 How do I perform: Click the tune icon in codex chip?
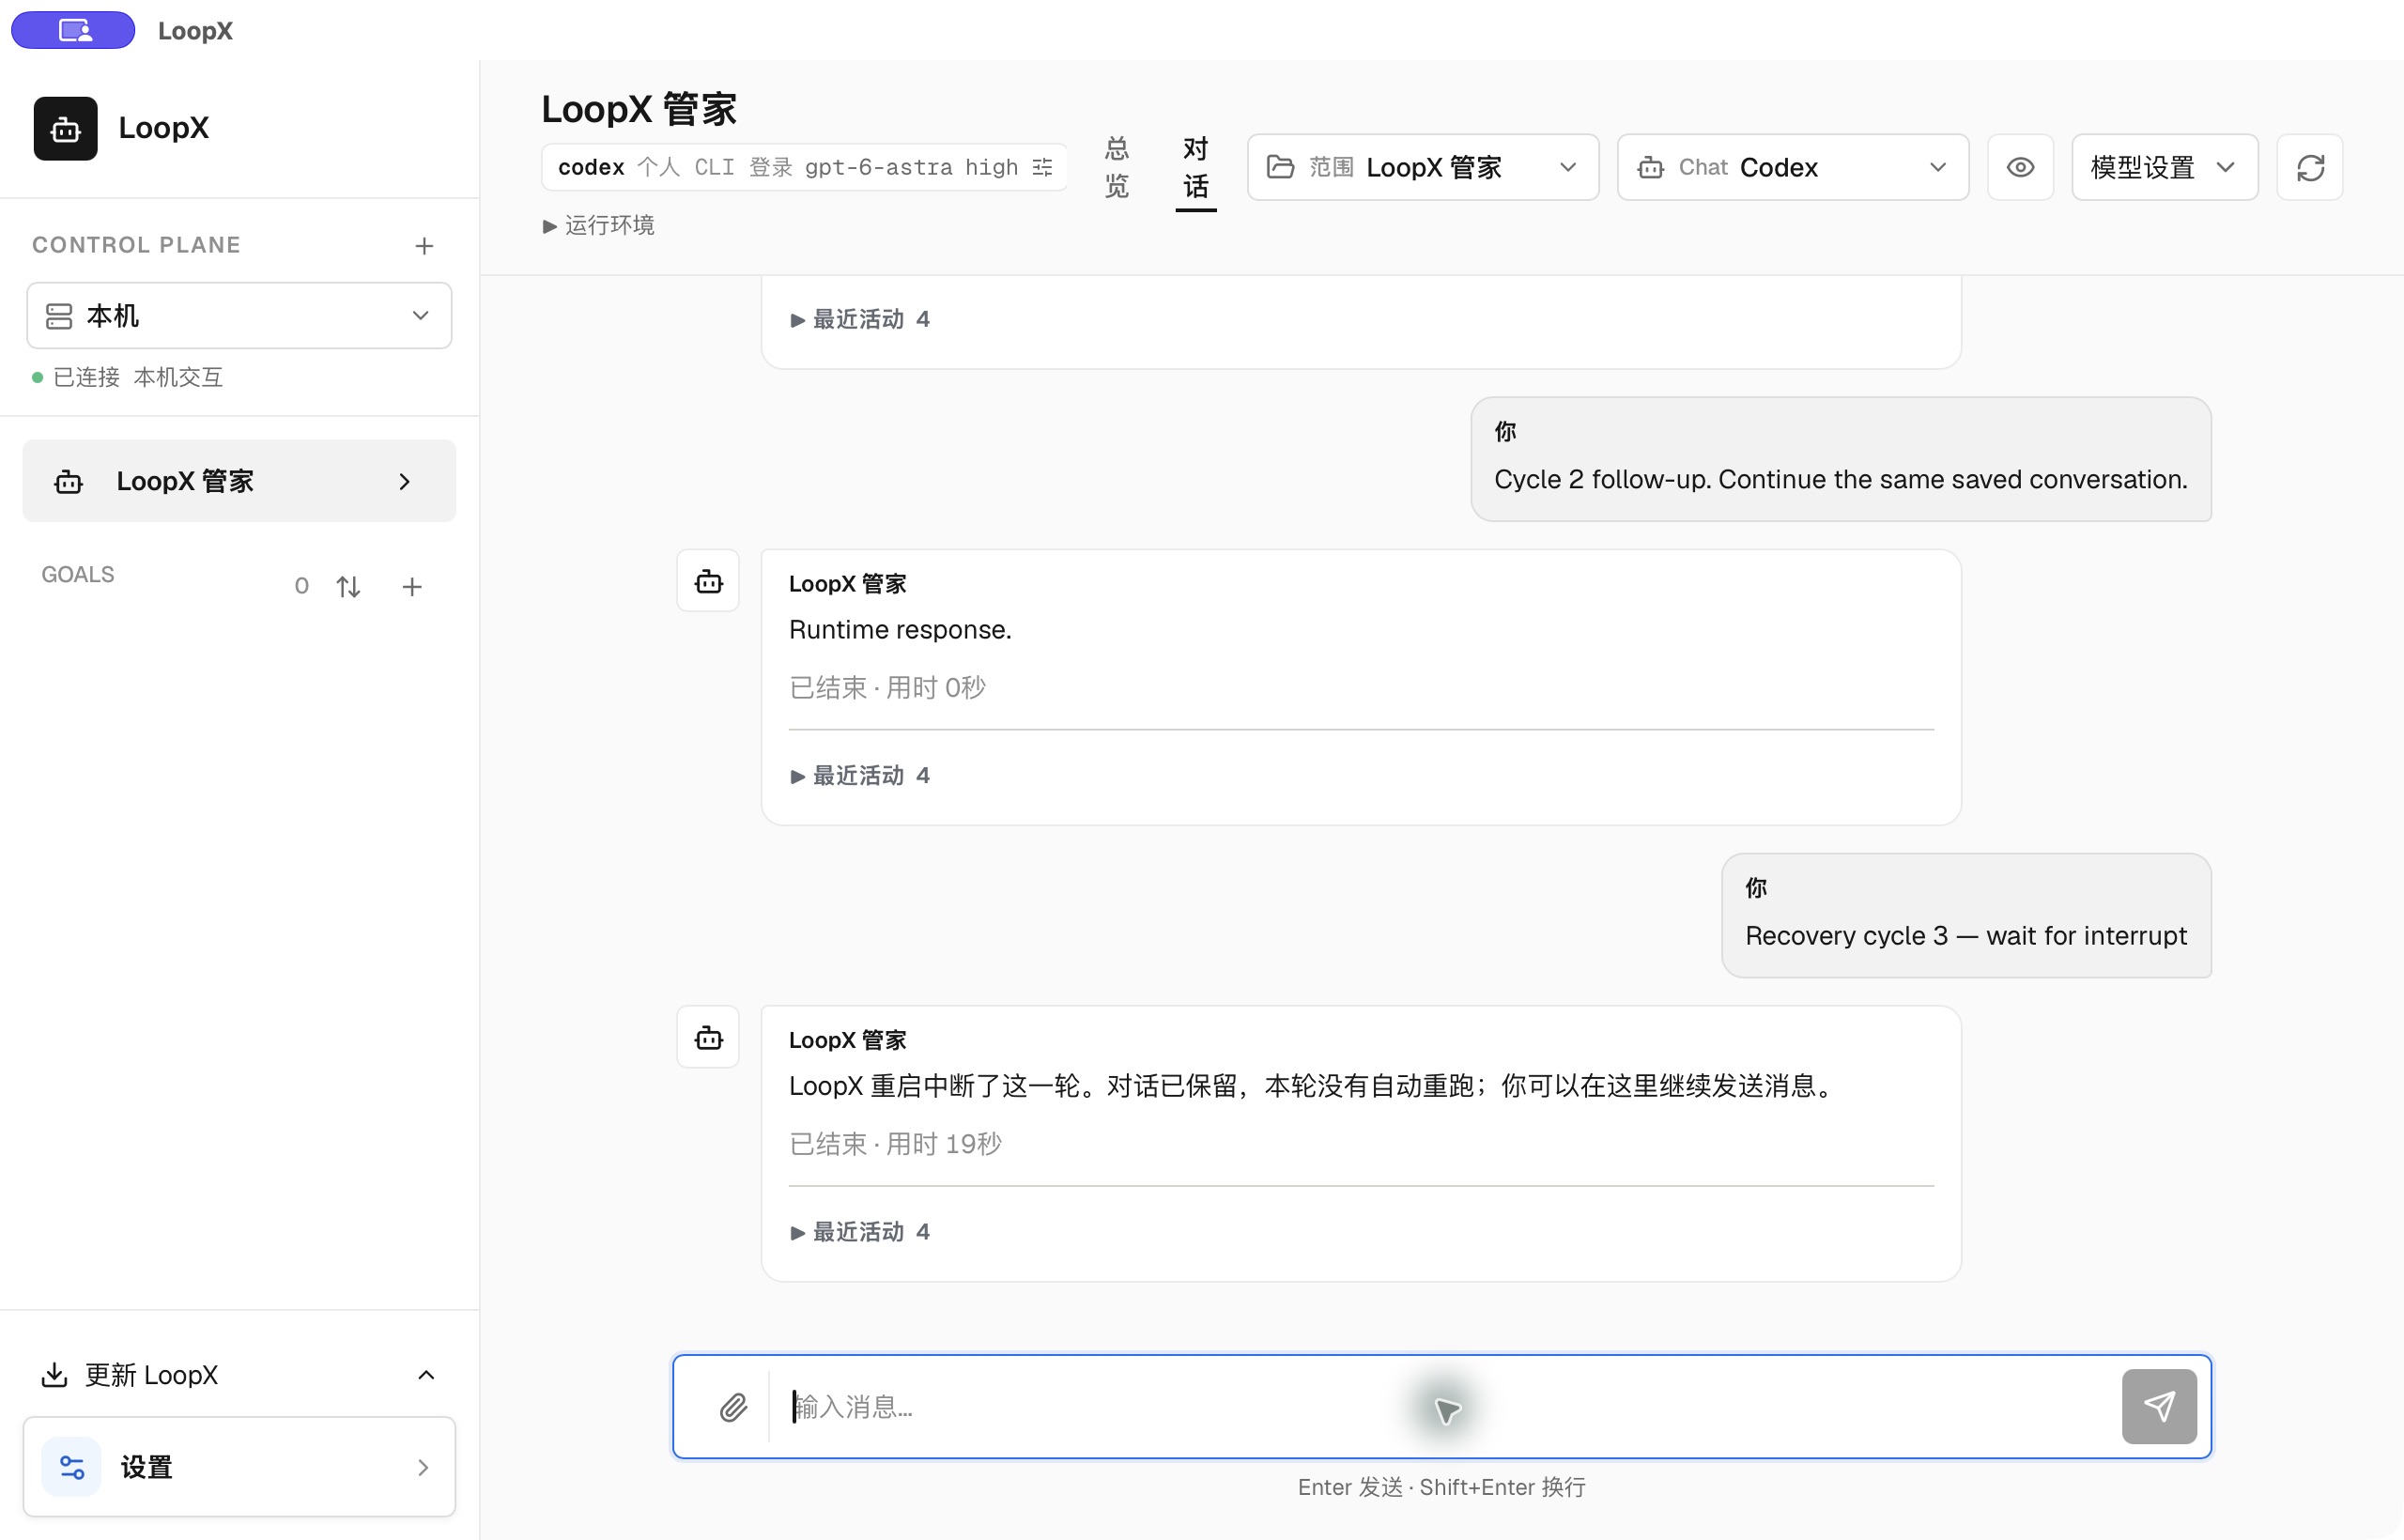(1043, 167)
